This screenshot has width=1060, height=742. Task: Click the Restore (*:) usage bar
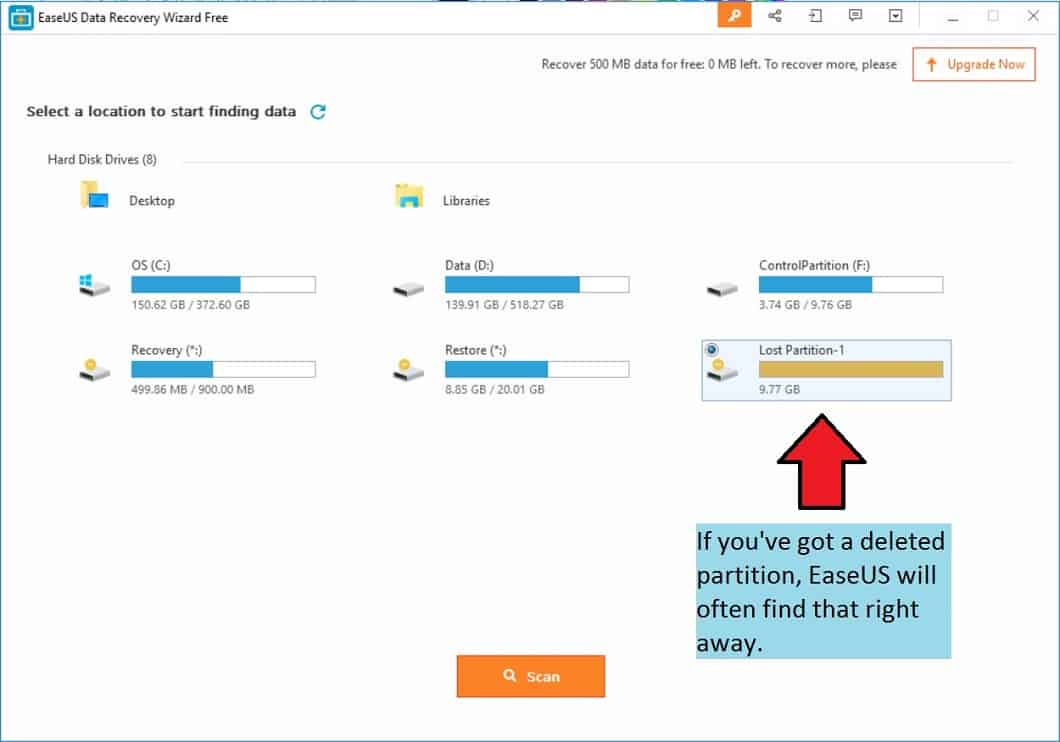click(537, 369)
